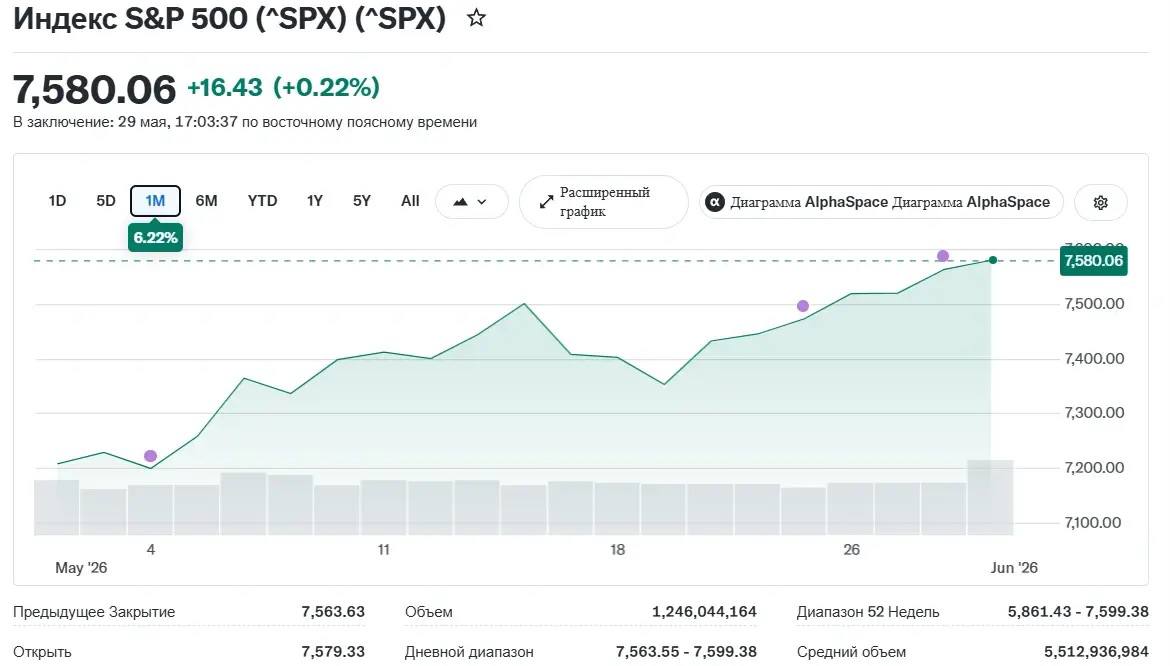Click the date label 26 on axis
This screenshot has width=1170, height=666.
pos(851,550)
